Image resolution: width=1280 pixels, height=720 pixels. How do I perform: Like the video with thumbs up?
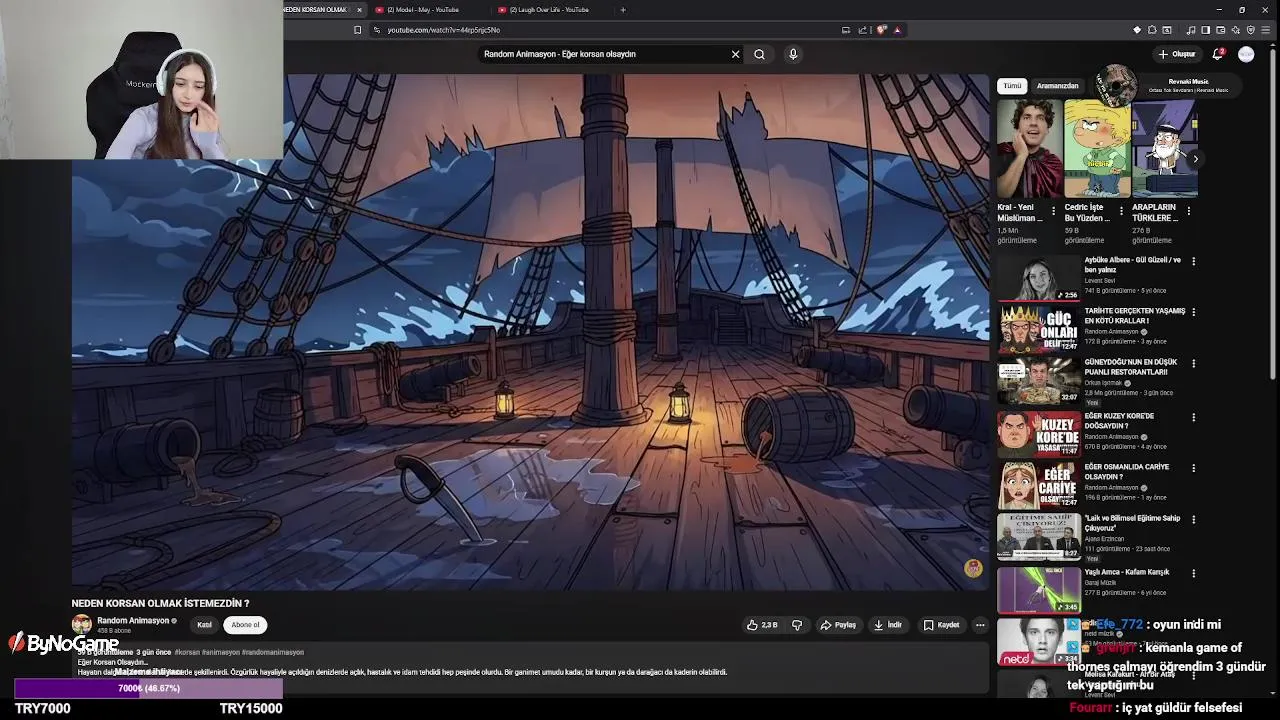coord(762,625)
